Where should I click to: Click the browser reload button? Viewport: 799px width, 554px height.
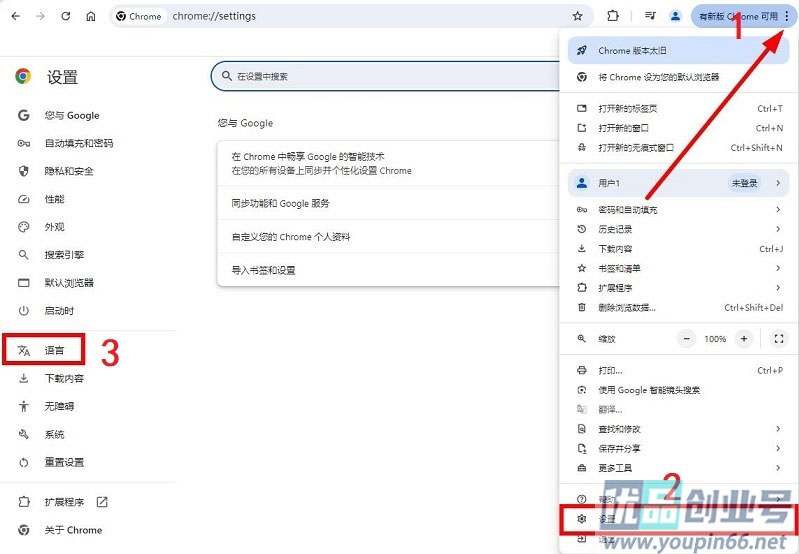[x=66, y=16]
